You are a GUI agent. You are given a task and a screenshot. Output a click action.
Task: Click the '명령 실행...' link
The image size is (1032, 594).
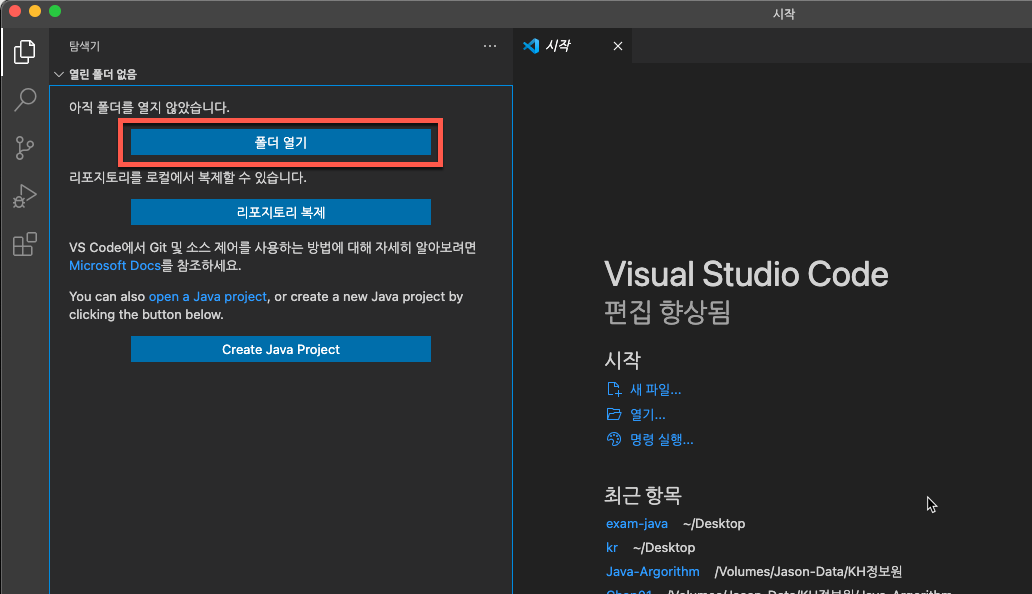[x=661, y=439]
